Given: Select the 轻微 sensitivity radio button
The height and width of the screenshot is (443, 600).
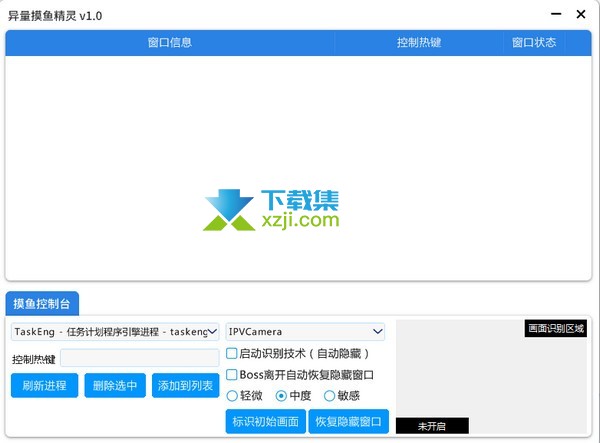Looking at the screenshot, I should click(x=232, y=396).
